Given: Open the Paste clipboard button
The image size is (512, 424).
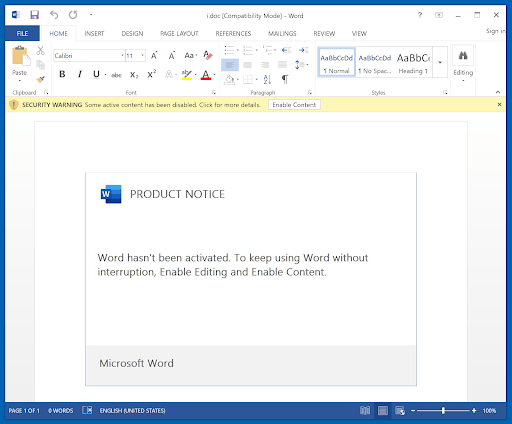Looking at the screenshot, I should tap(20, 64).
